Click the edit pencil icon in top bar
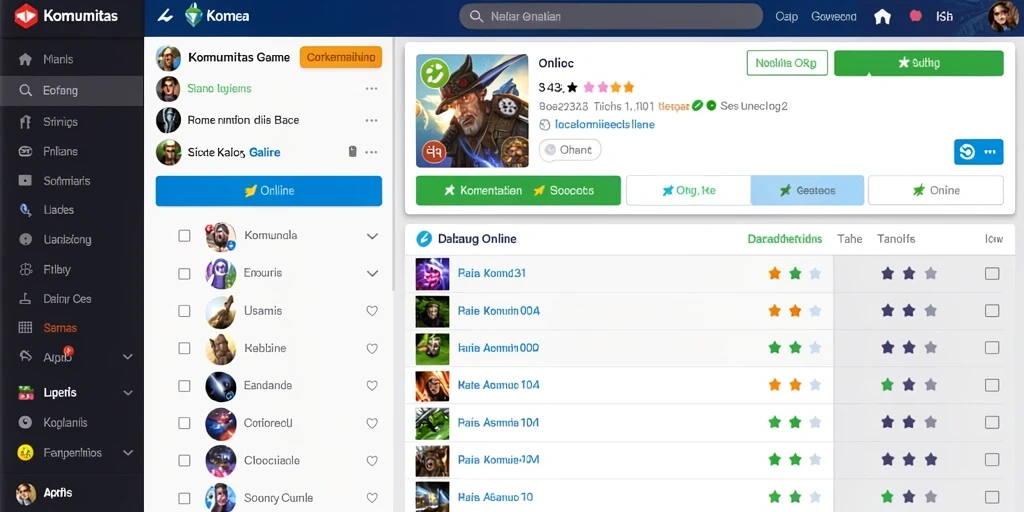Image resolution: width=1024 pixels, height=512 pixels. [x=165, y=16]
